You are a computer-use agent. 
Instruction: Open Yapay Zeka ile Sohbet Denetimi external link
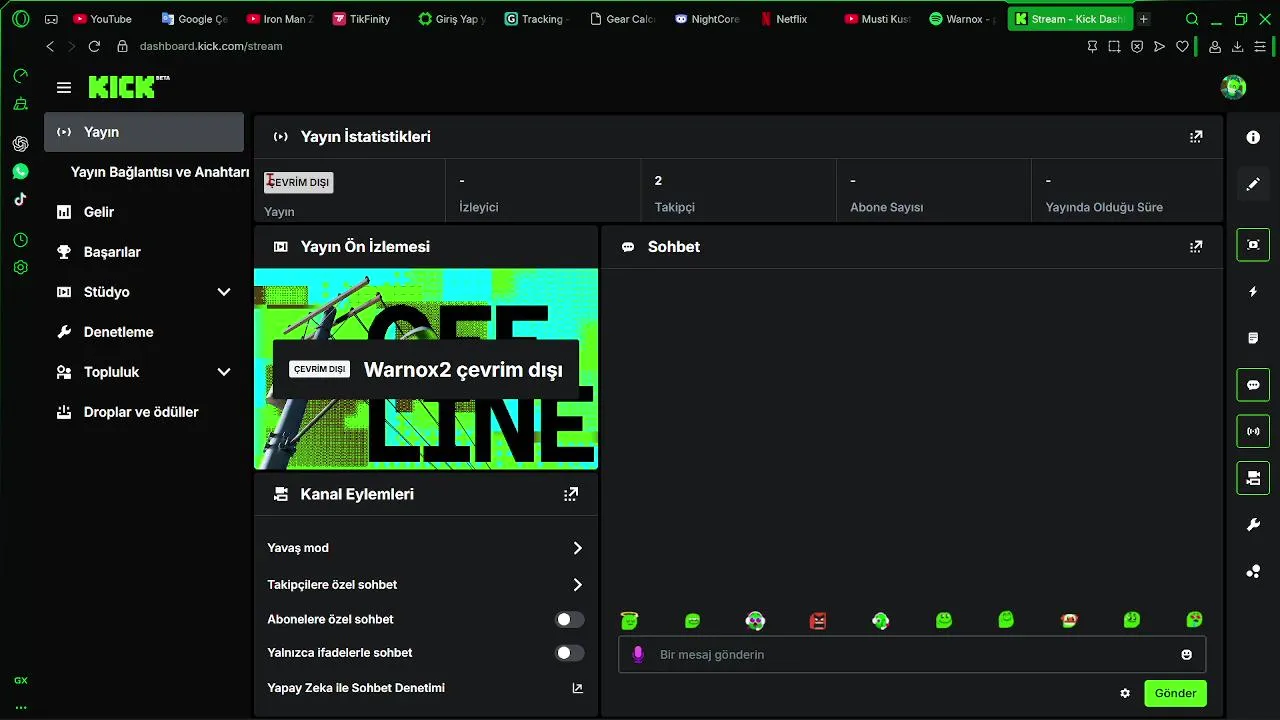point(577,688)
